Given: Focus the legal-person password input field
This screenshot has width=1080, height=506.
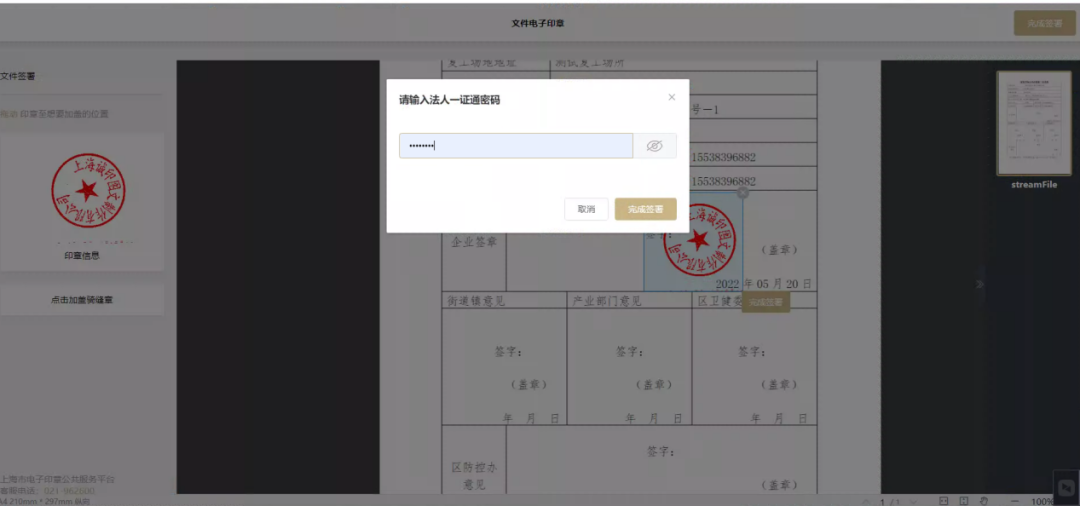Looking at the screenshot, I should point(515,146).
